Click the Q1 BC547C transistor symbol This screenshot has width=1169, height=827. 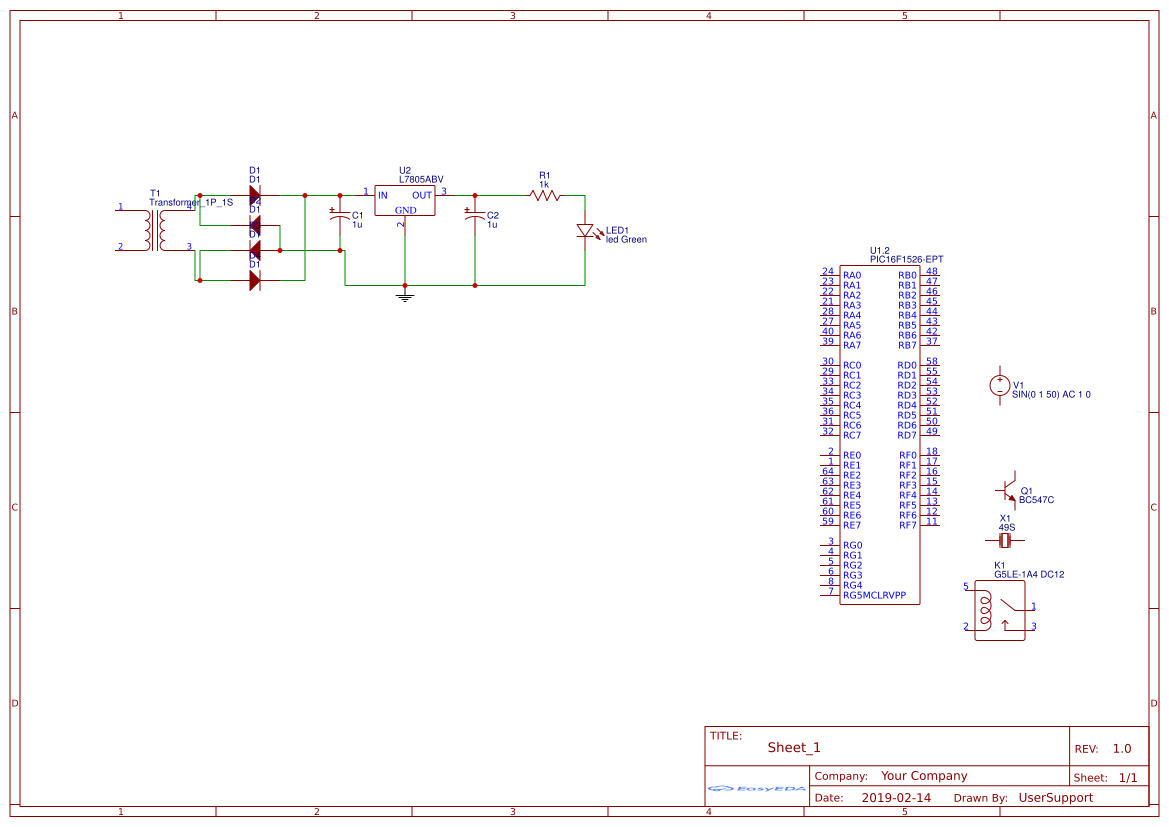1008,489
